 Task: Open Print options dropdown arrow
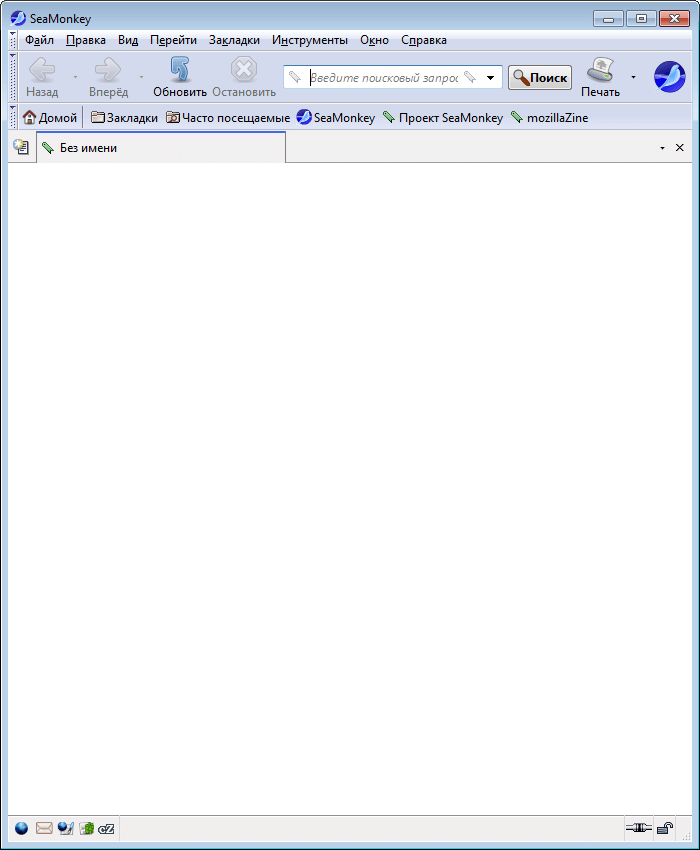pyautogui.click(x=633, y=77)
